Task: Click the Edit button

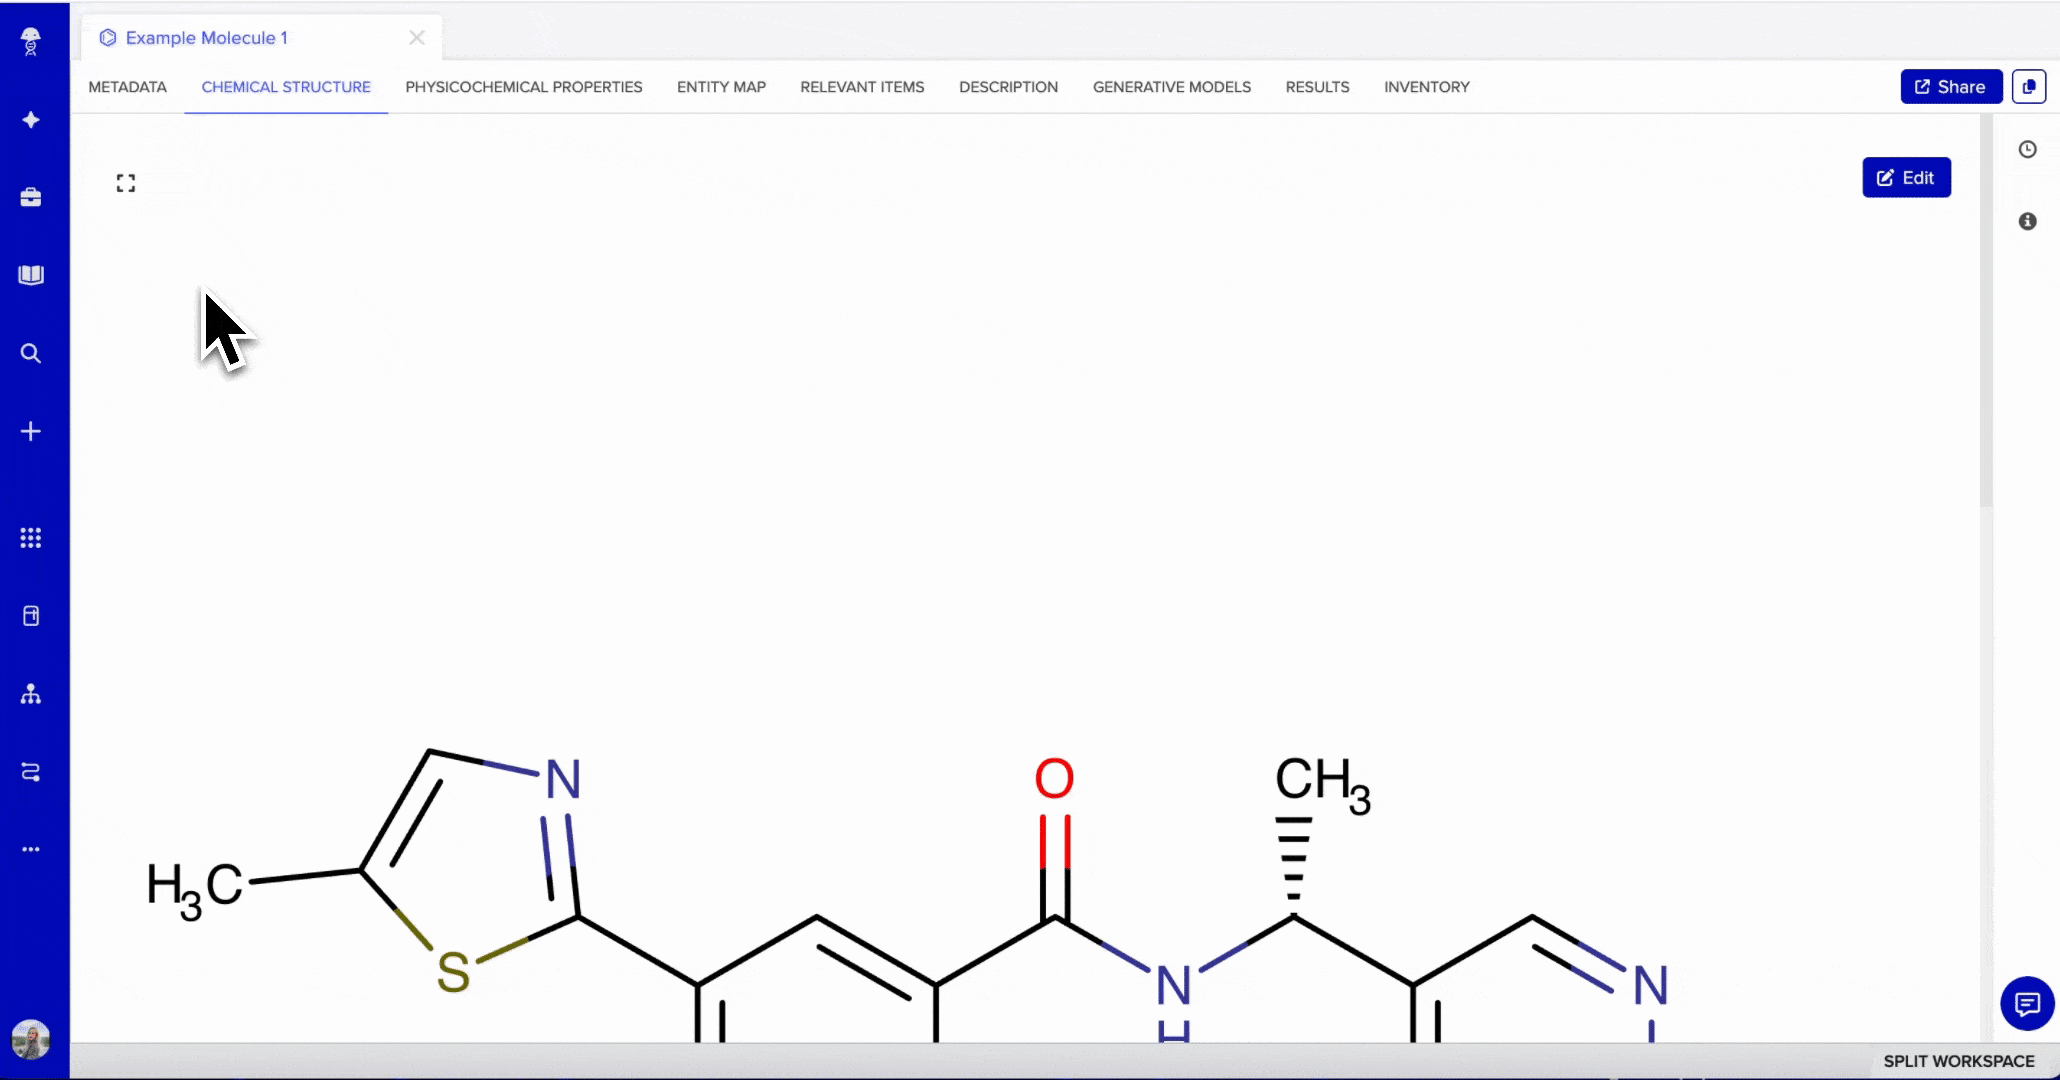Action: pos(1906,177)
